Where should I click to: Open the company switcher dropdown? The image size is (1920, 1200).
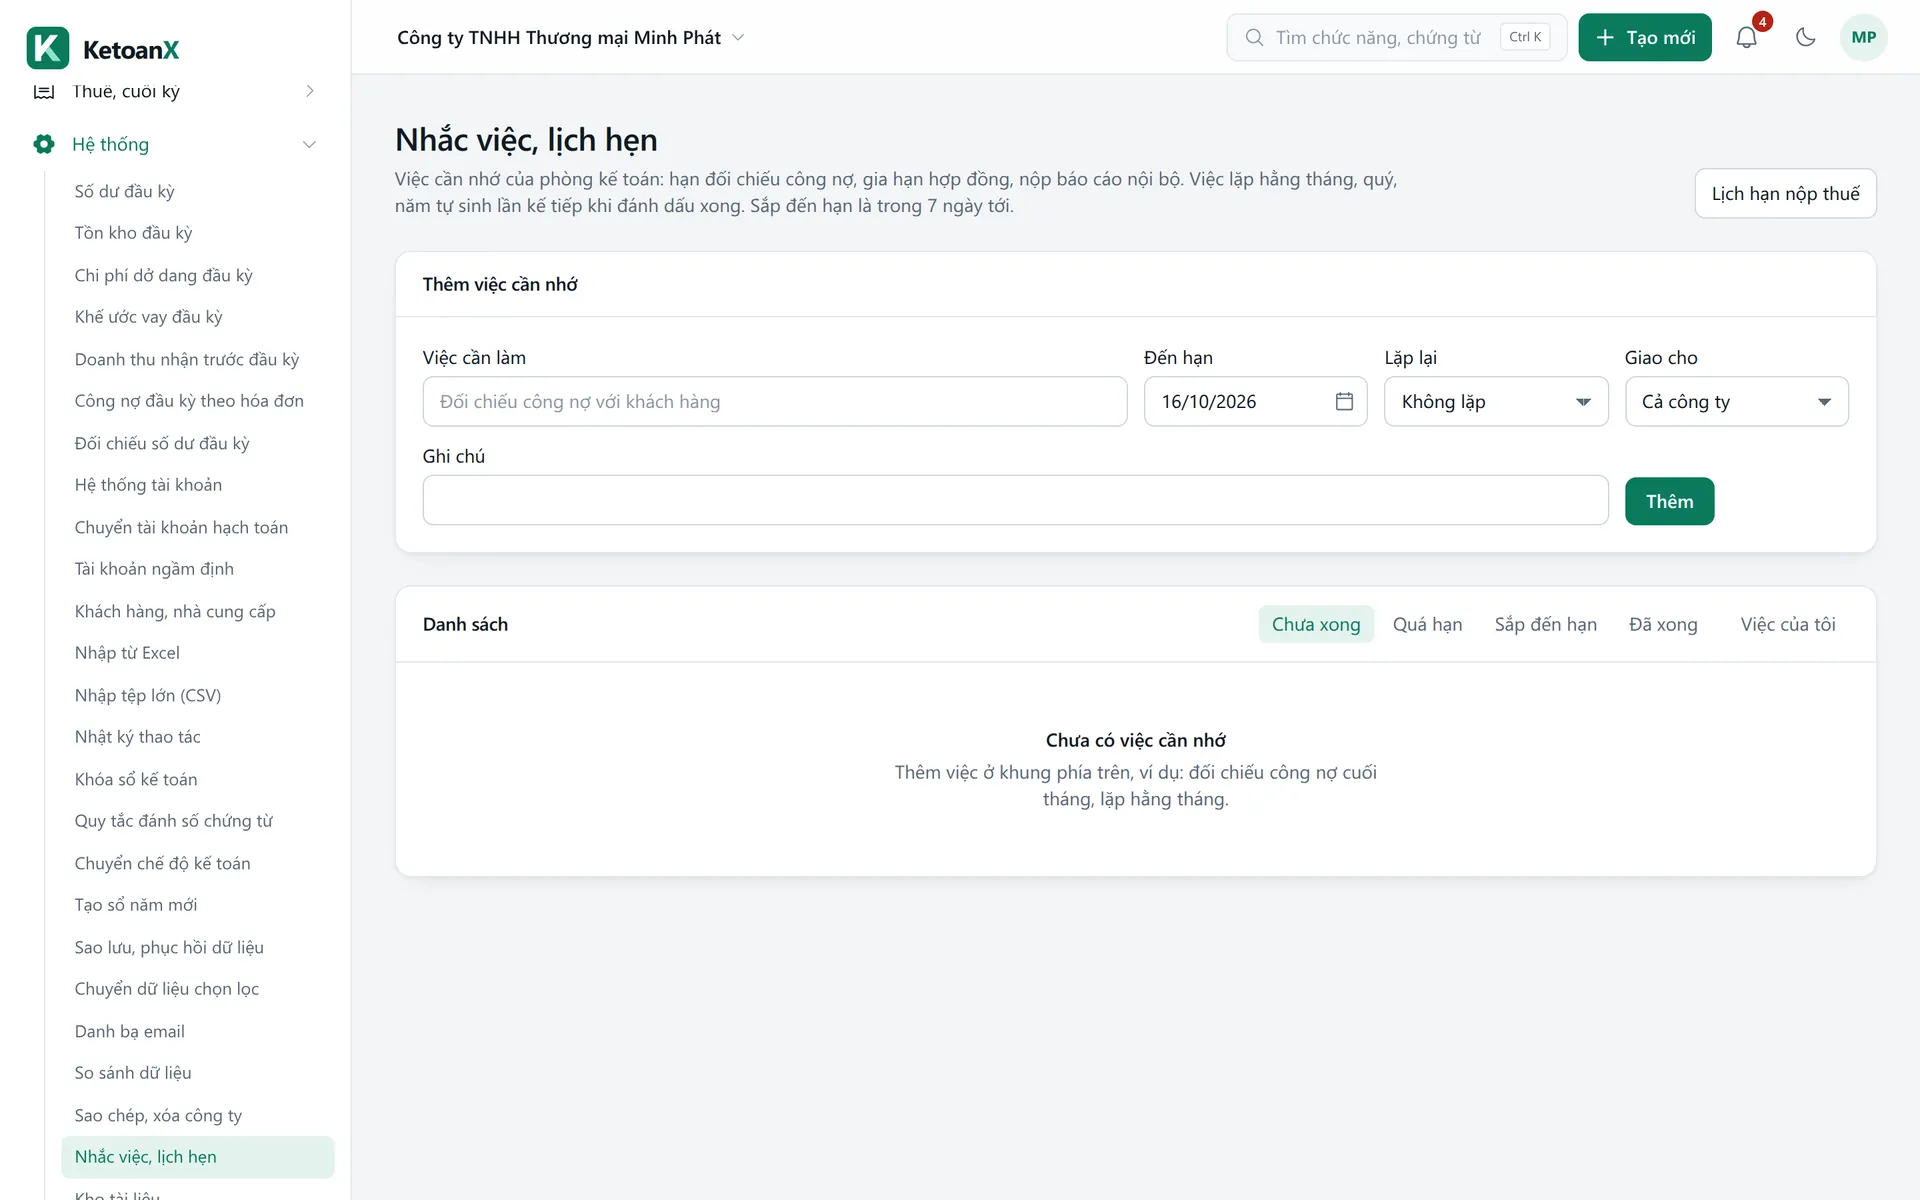click(571, 37)
